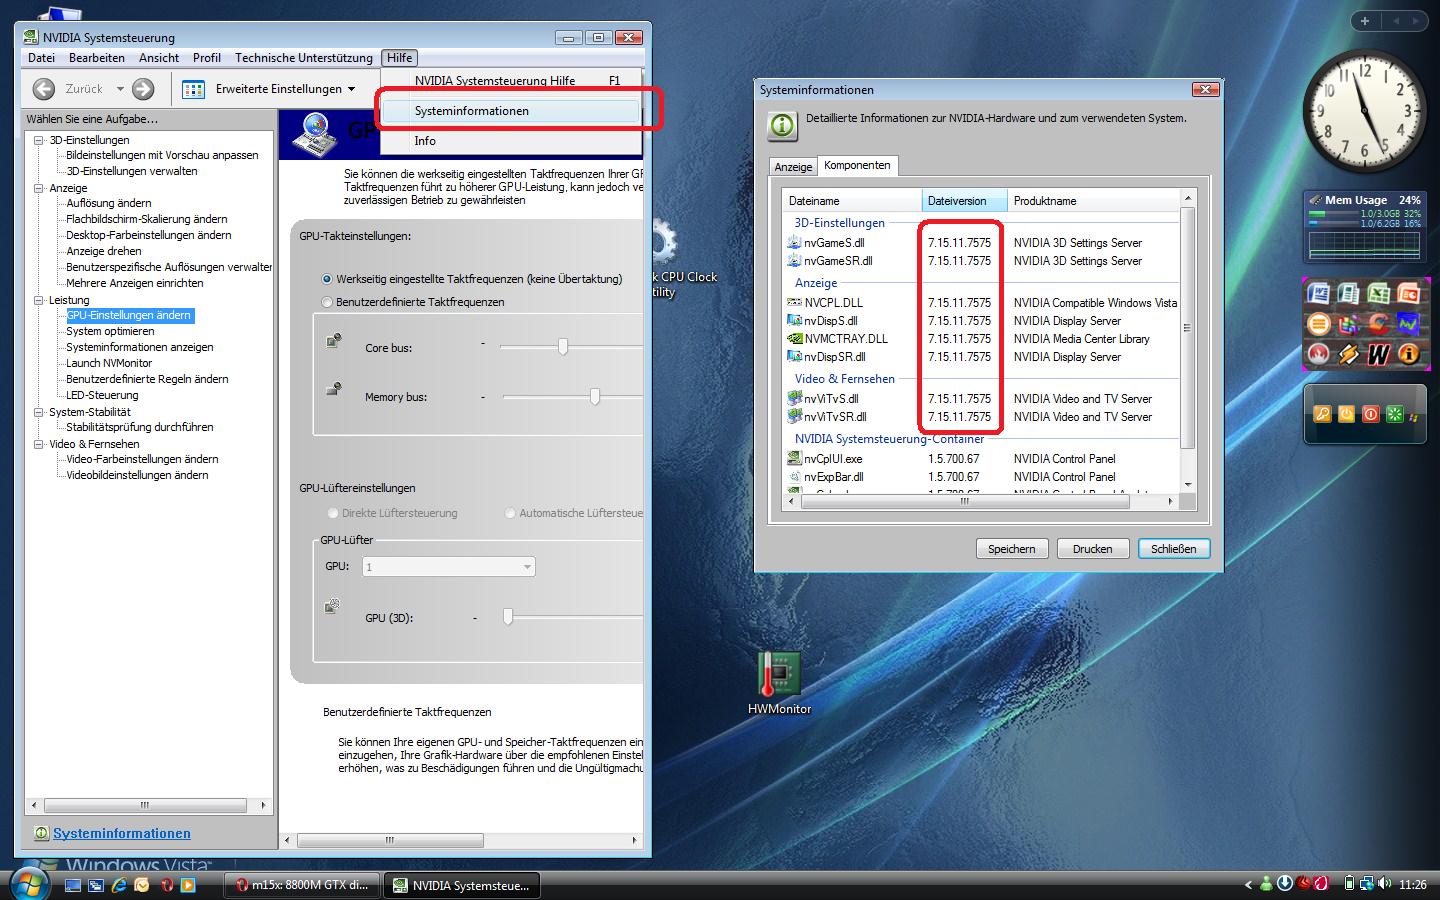Launch HWMonitor from the desktop
Image resolution: width=1440 pixels, height=900 pixels.
click(x=779, y=683)
